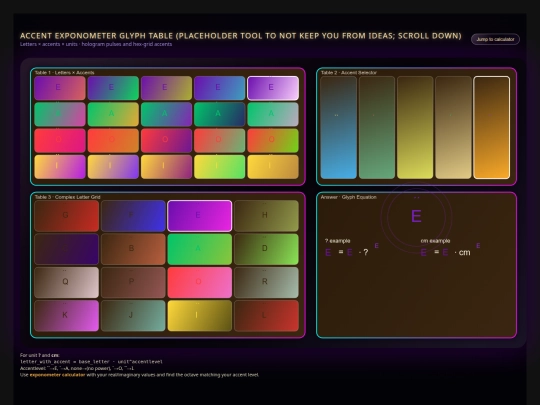The width and height of the screenshot is (540, 405).
Task: Click the subtitle about hologram pulses and hex-grid accents
Action: coord(96,44)
